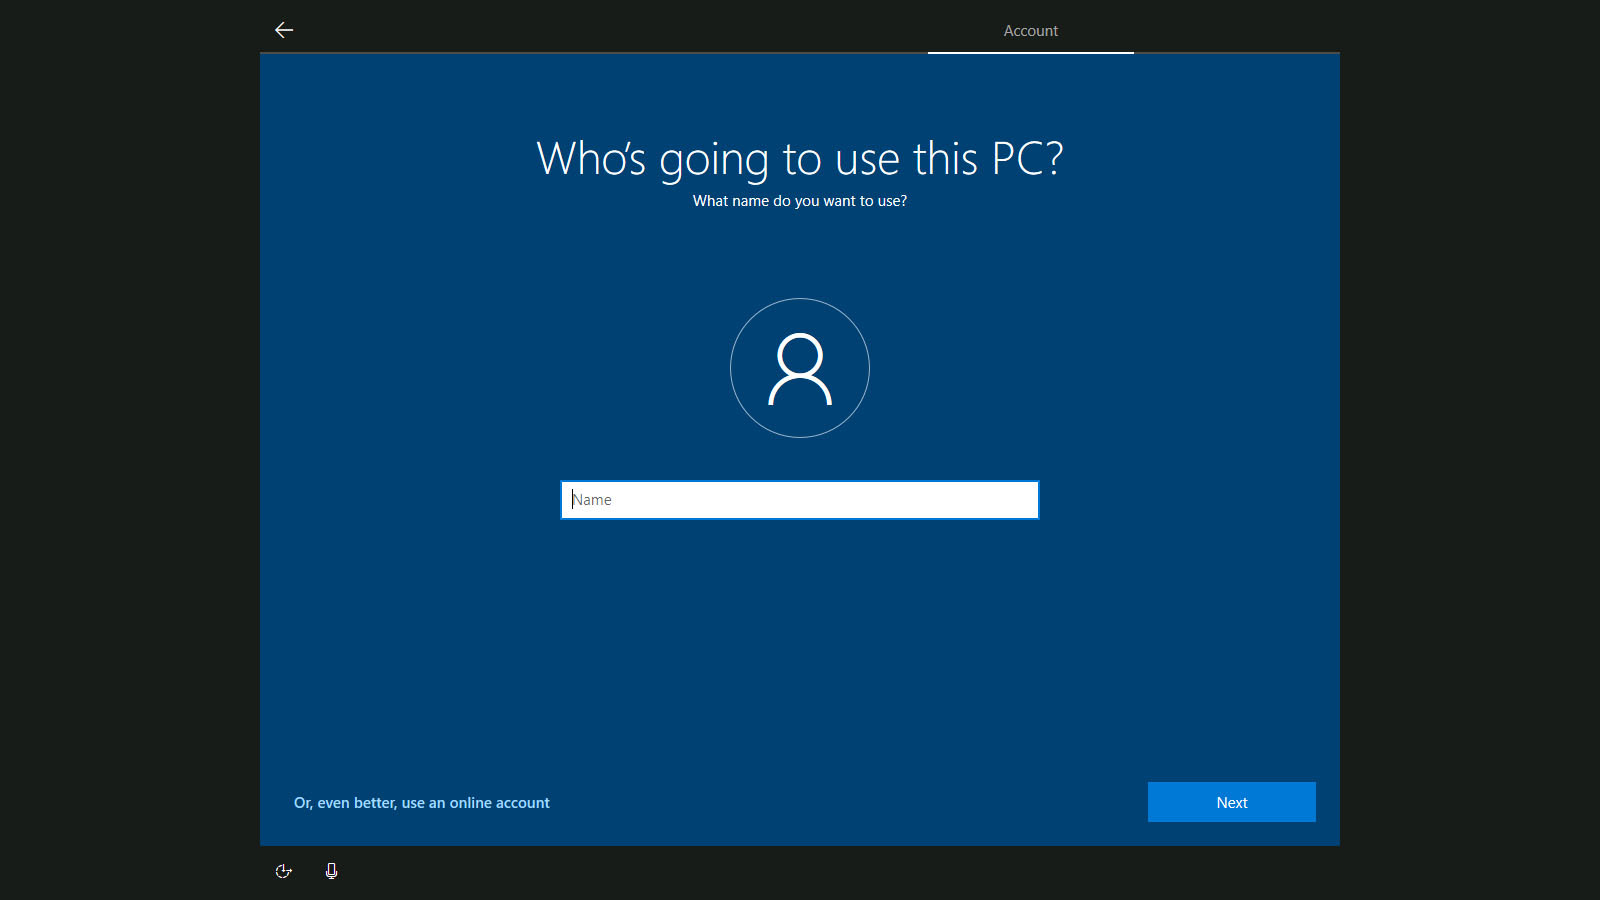Viewport: 1600px width, 900px height.
Task: Return to the previous setup page
Action: click(284, 30)
